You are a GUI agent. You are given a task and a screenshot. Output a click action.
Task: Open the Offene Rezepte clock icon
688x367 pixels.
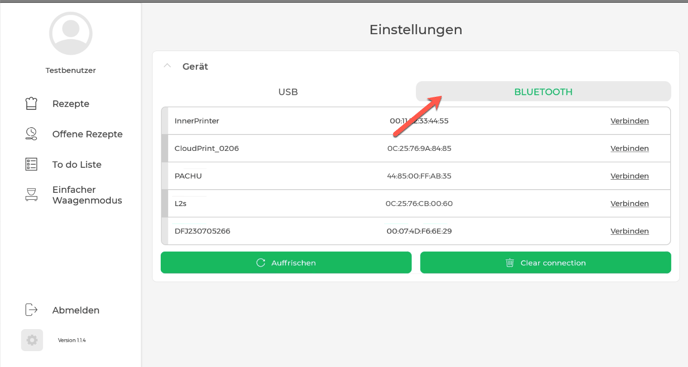(x=31, y=133)
